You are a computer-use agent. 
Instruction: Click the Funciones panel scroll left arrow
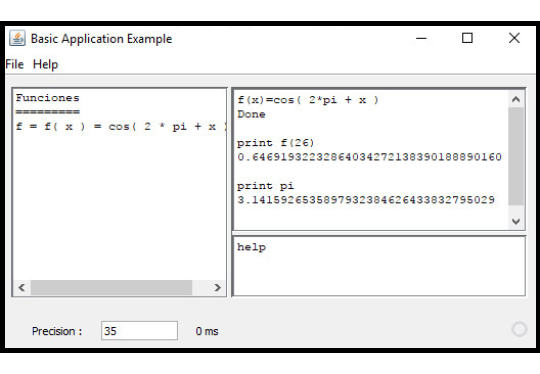[x=22, y=287]
